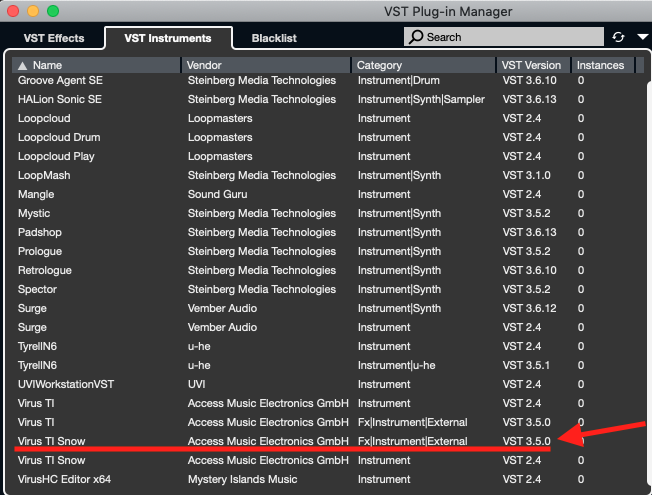Viewport: 652px width, 495px height.
Task: Open the Blacklist tab
Action: coord(274,38)
